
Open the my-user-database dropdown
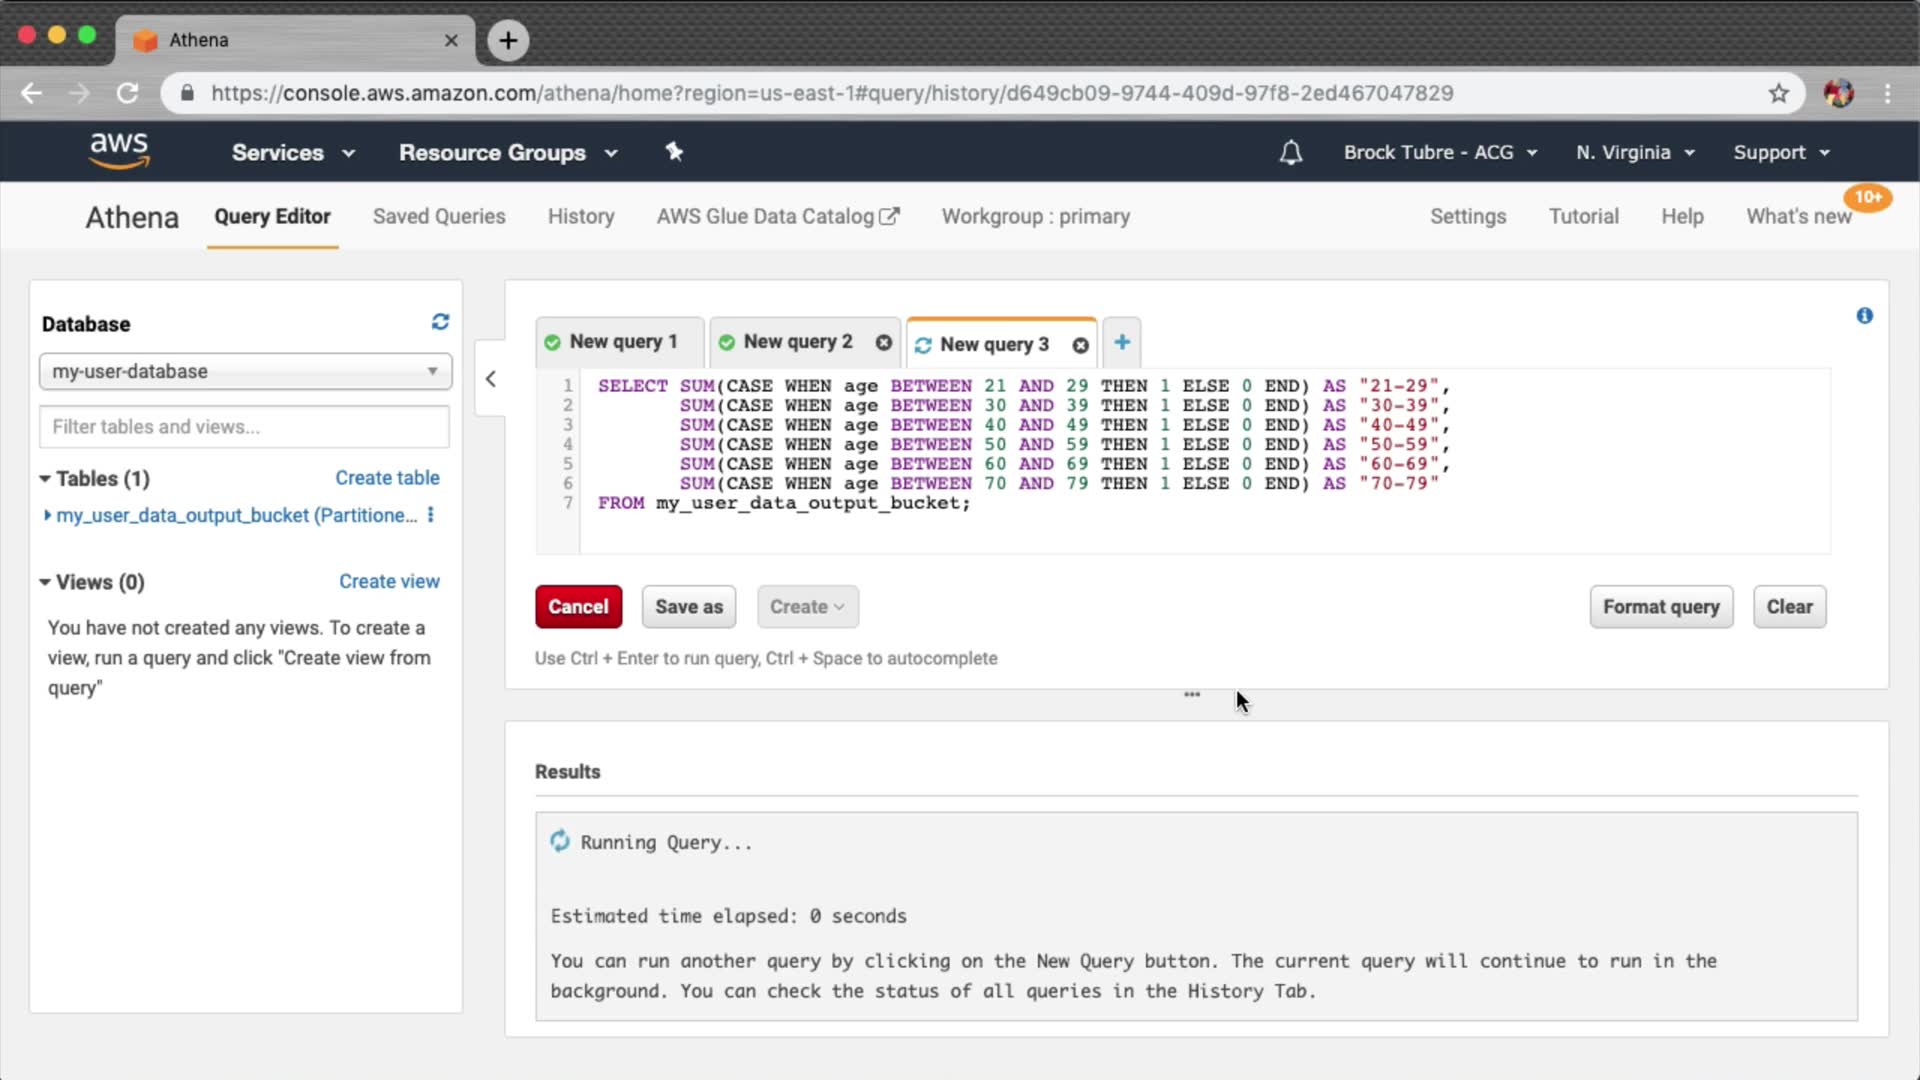point(245,371)
